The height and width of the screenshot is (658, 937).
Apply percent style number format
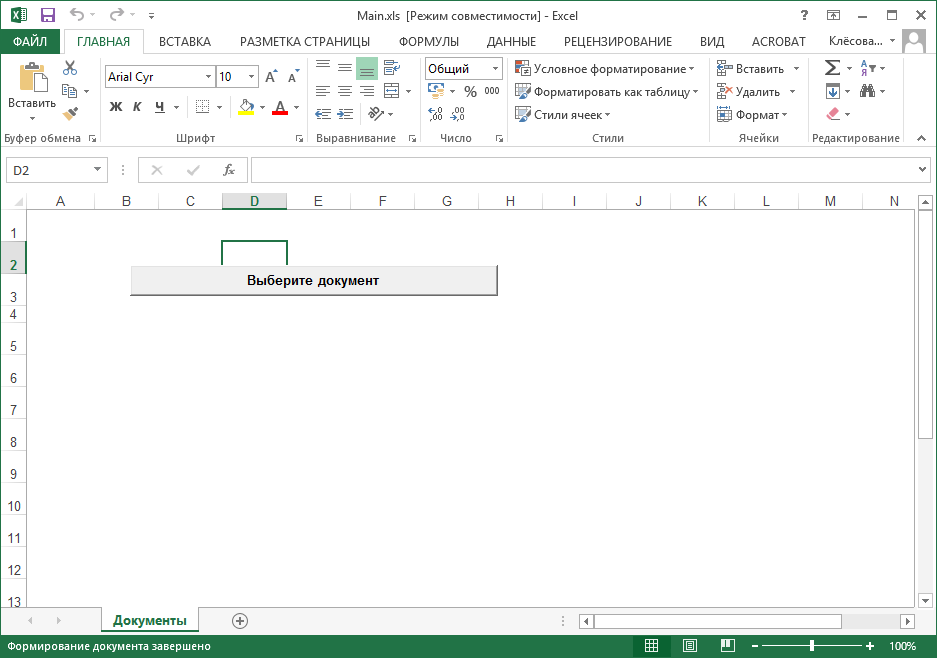pyautogui.click(x=470, y=91)
